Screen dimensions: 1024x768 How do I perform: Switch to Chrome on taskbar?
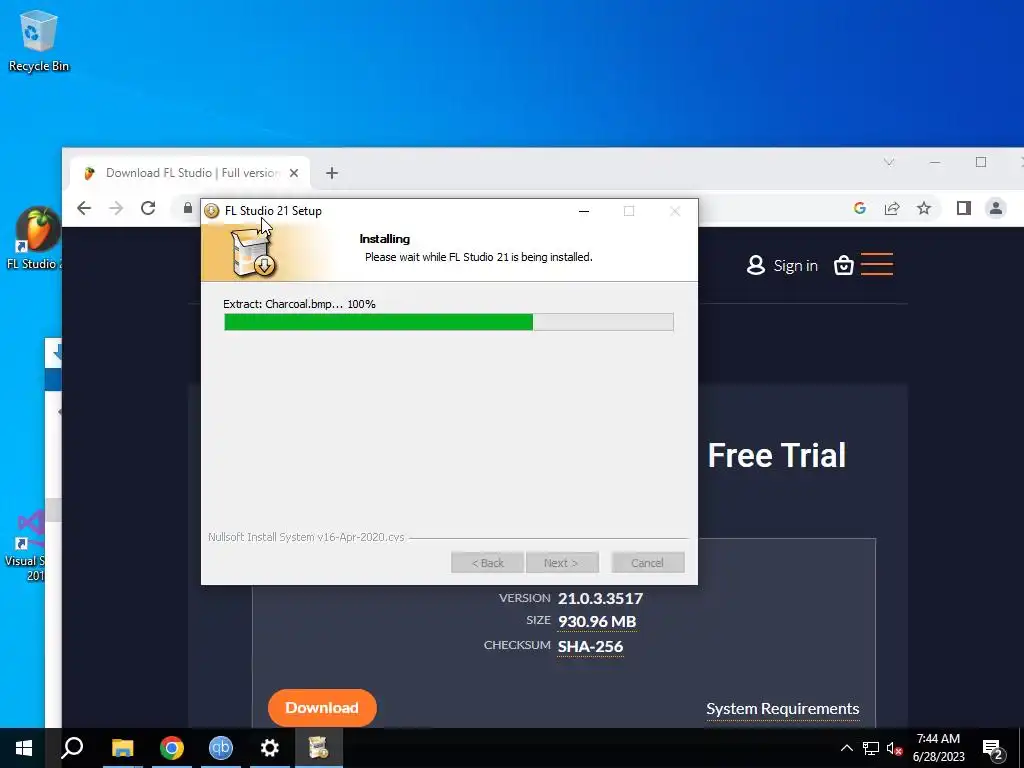click(x=171, y=748)
